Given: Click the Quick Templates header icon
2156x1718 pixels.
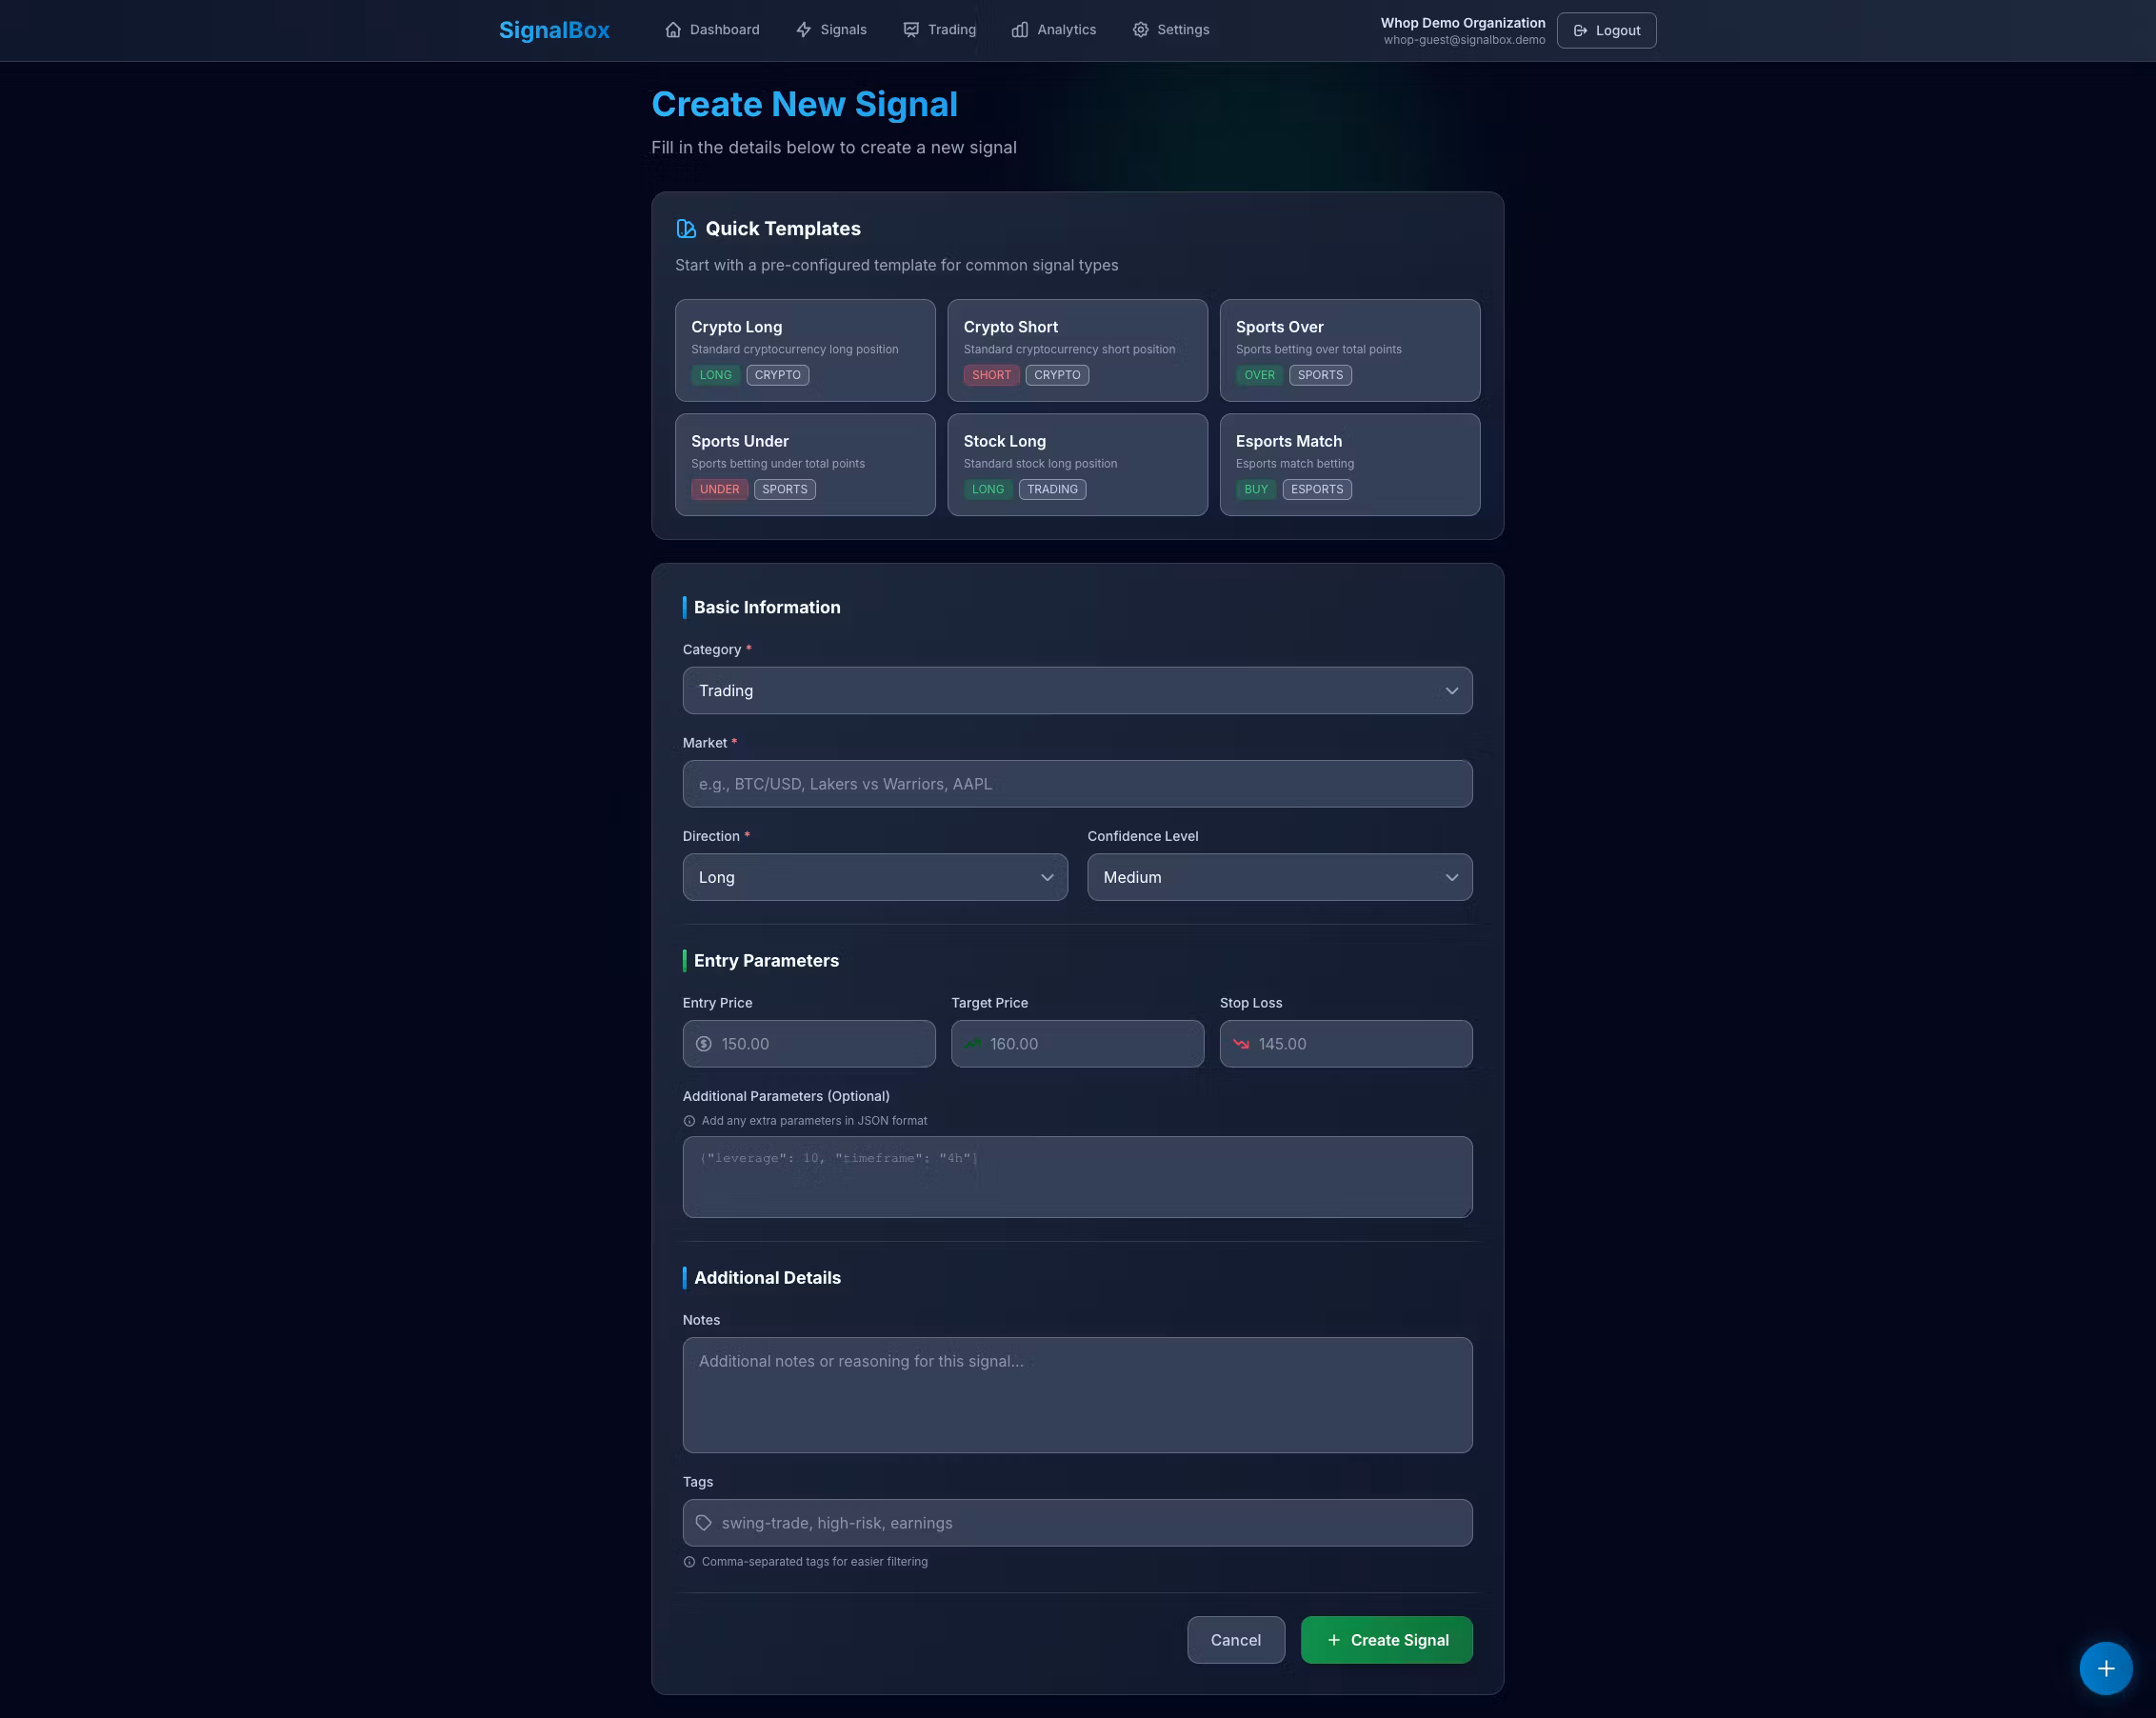Looking at the screenshot, I should pos(686,229).
